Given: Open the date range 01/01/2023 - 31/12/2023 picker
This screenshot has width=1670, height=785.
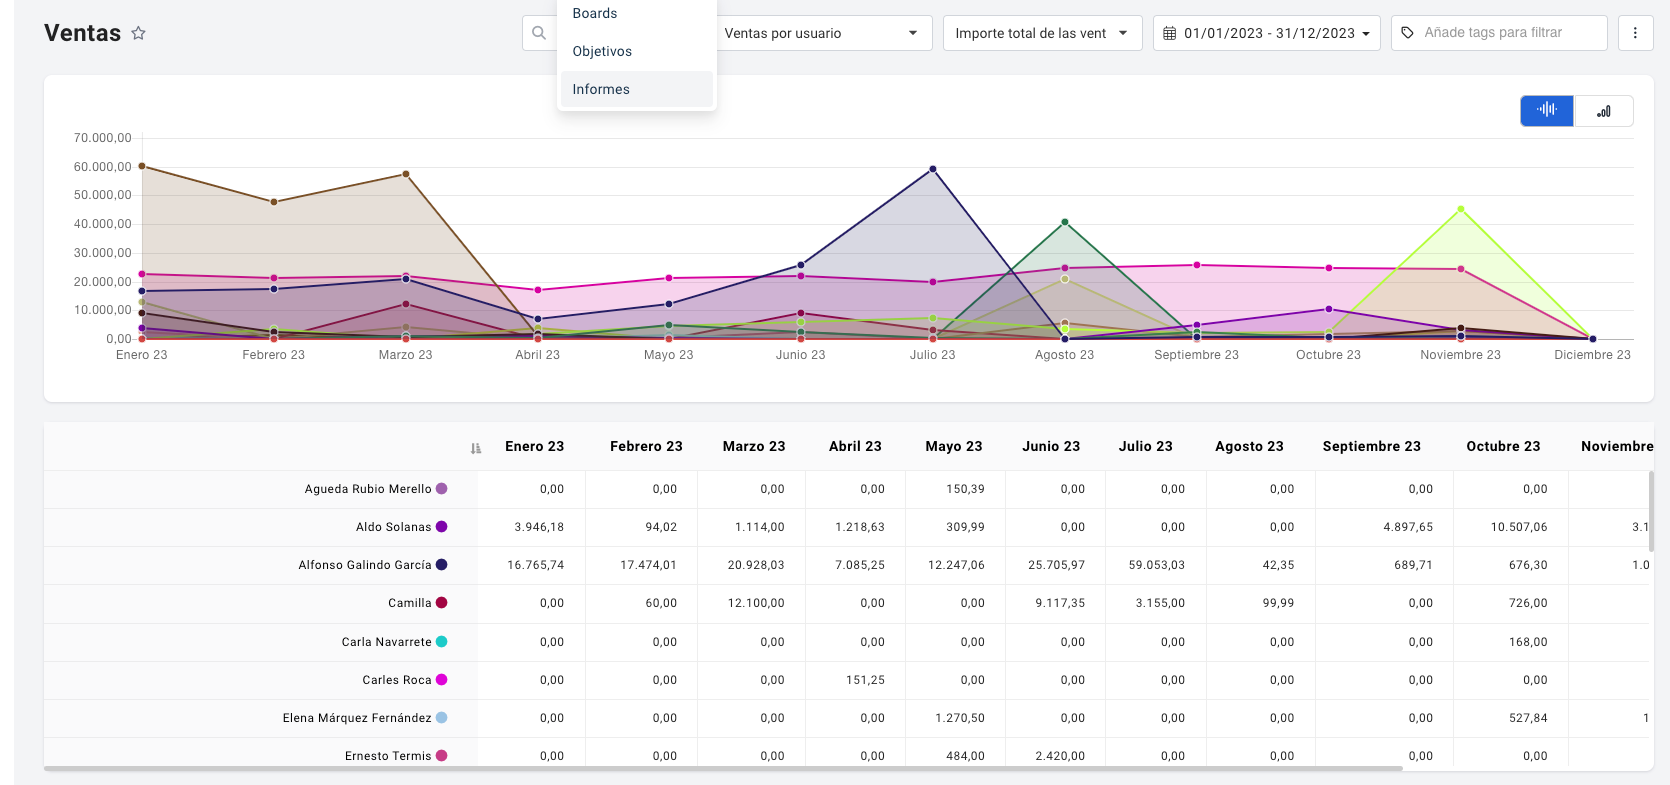Looking at the screenshot, I should click(x=1266, y=33).
